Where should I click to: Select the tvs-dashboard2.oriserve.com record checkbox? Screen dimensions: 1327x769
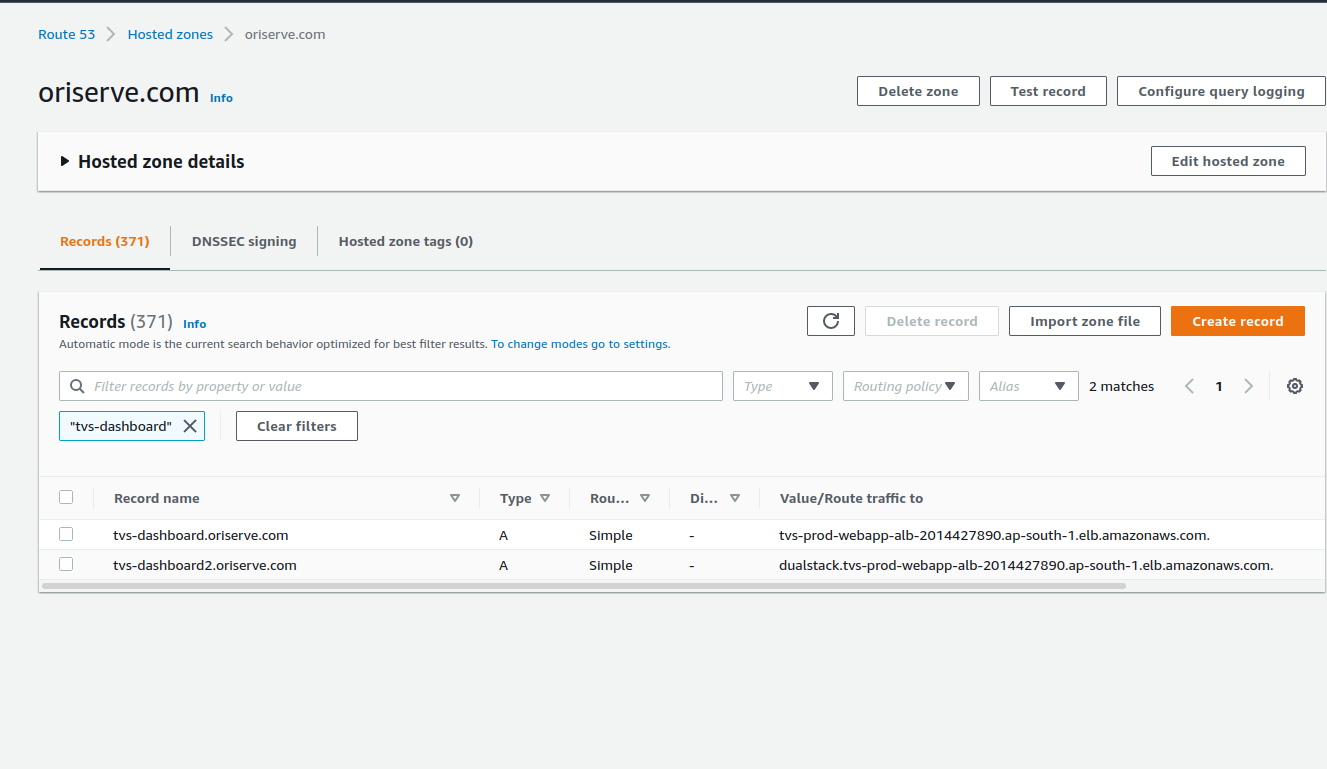pos(66,564)
